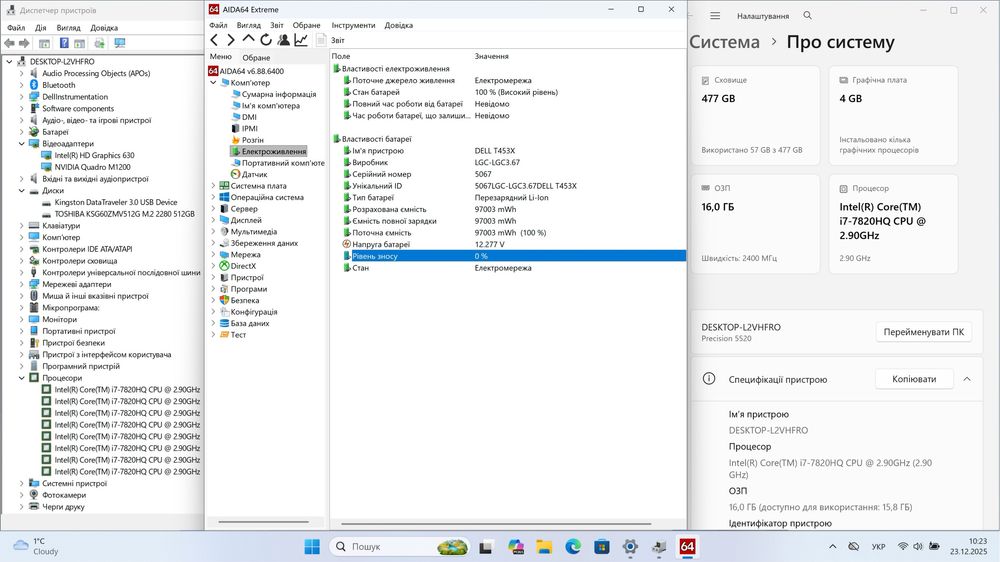Switch to Меню tab in AIDA64
Viewport: 1000px width, 562px height.
coord(221,57)
